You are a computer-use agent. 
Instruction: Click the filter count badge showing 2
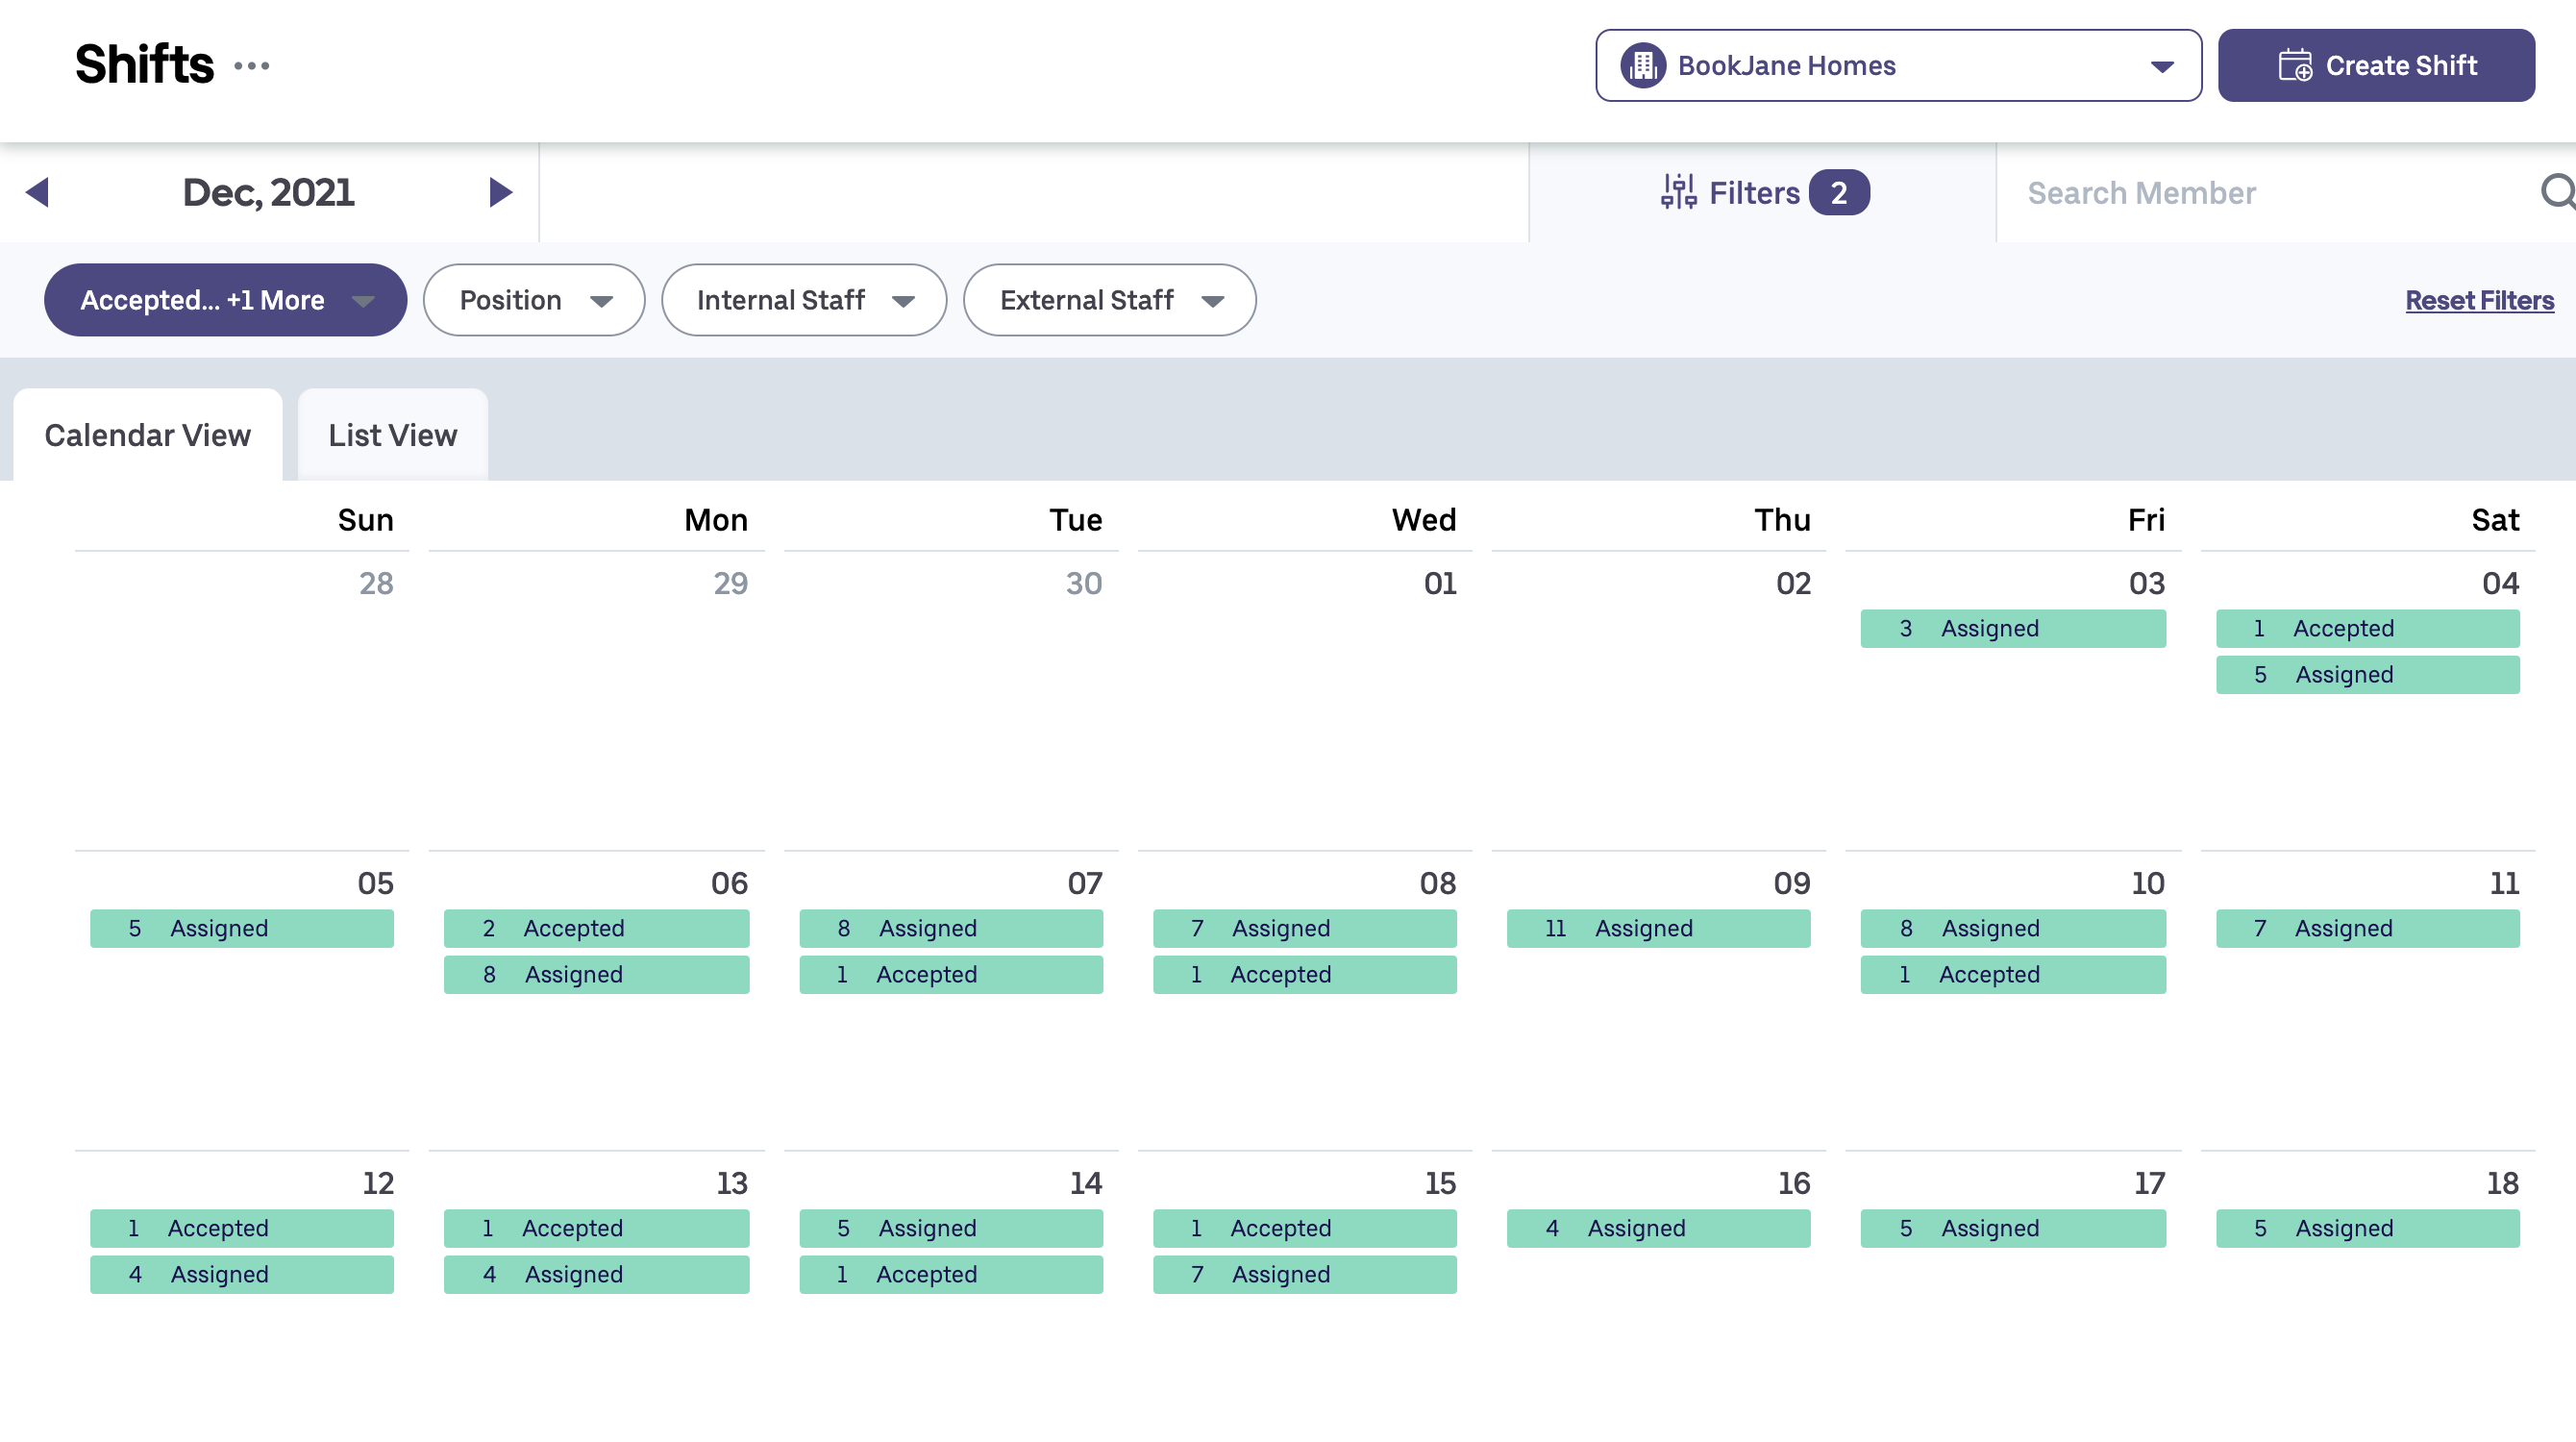click(x=1838, y=193)
